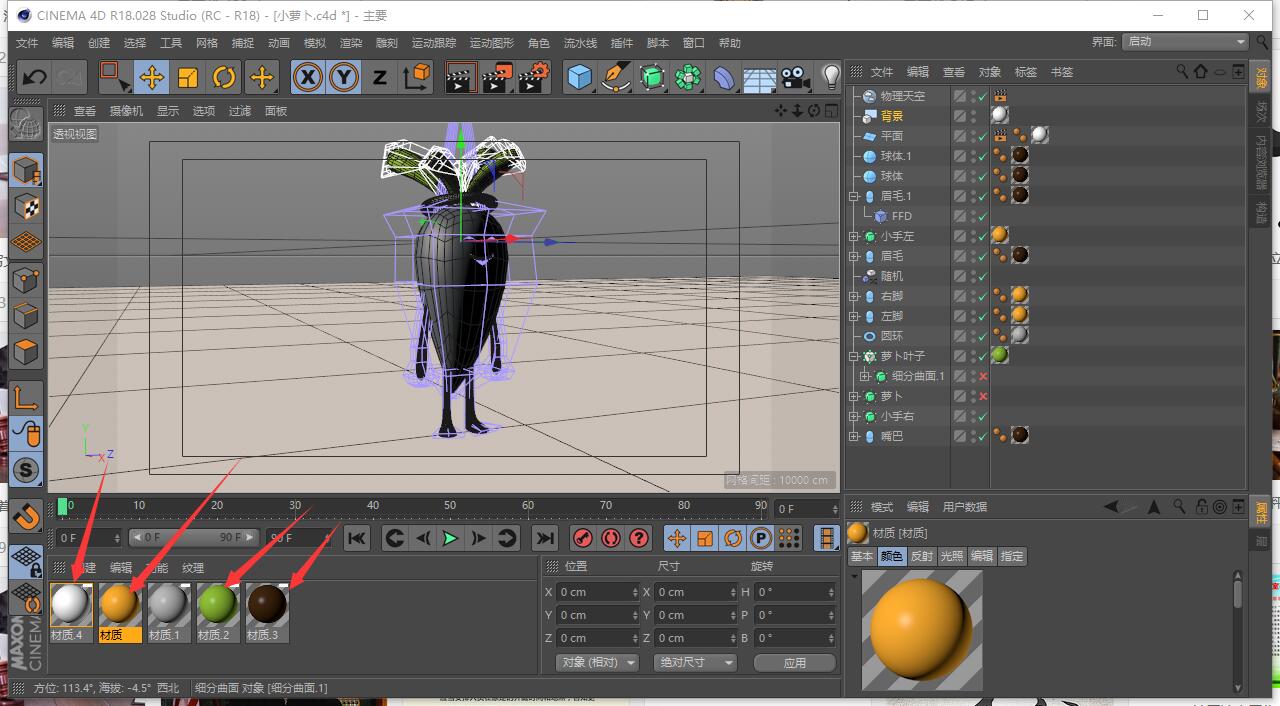Click frame 50 on the timeline ruler
The height and width of the screenshot is (706, 1280).
pos(450,506)
